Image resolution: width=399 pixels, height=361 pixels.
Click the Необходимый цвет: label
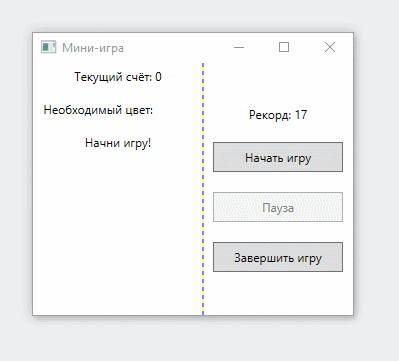[x=98, y=110]
